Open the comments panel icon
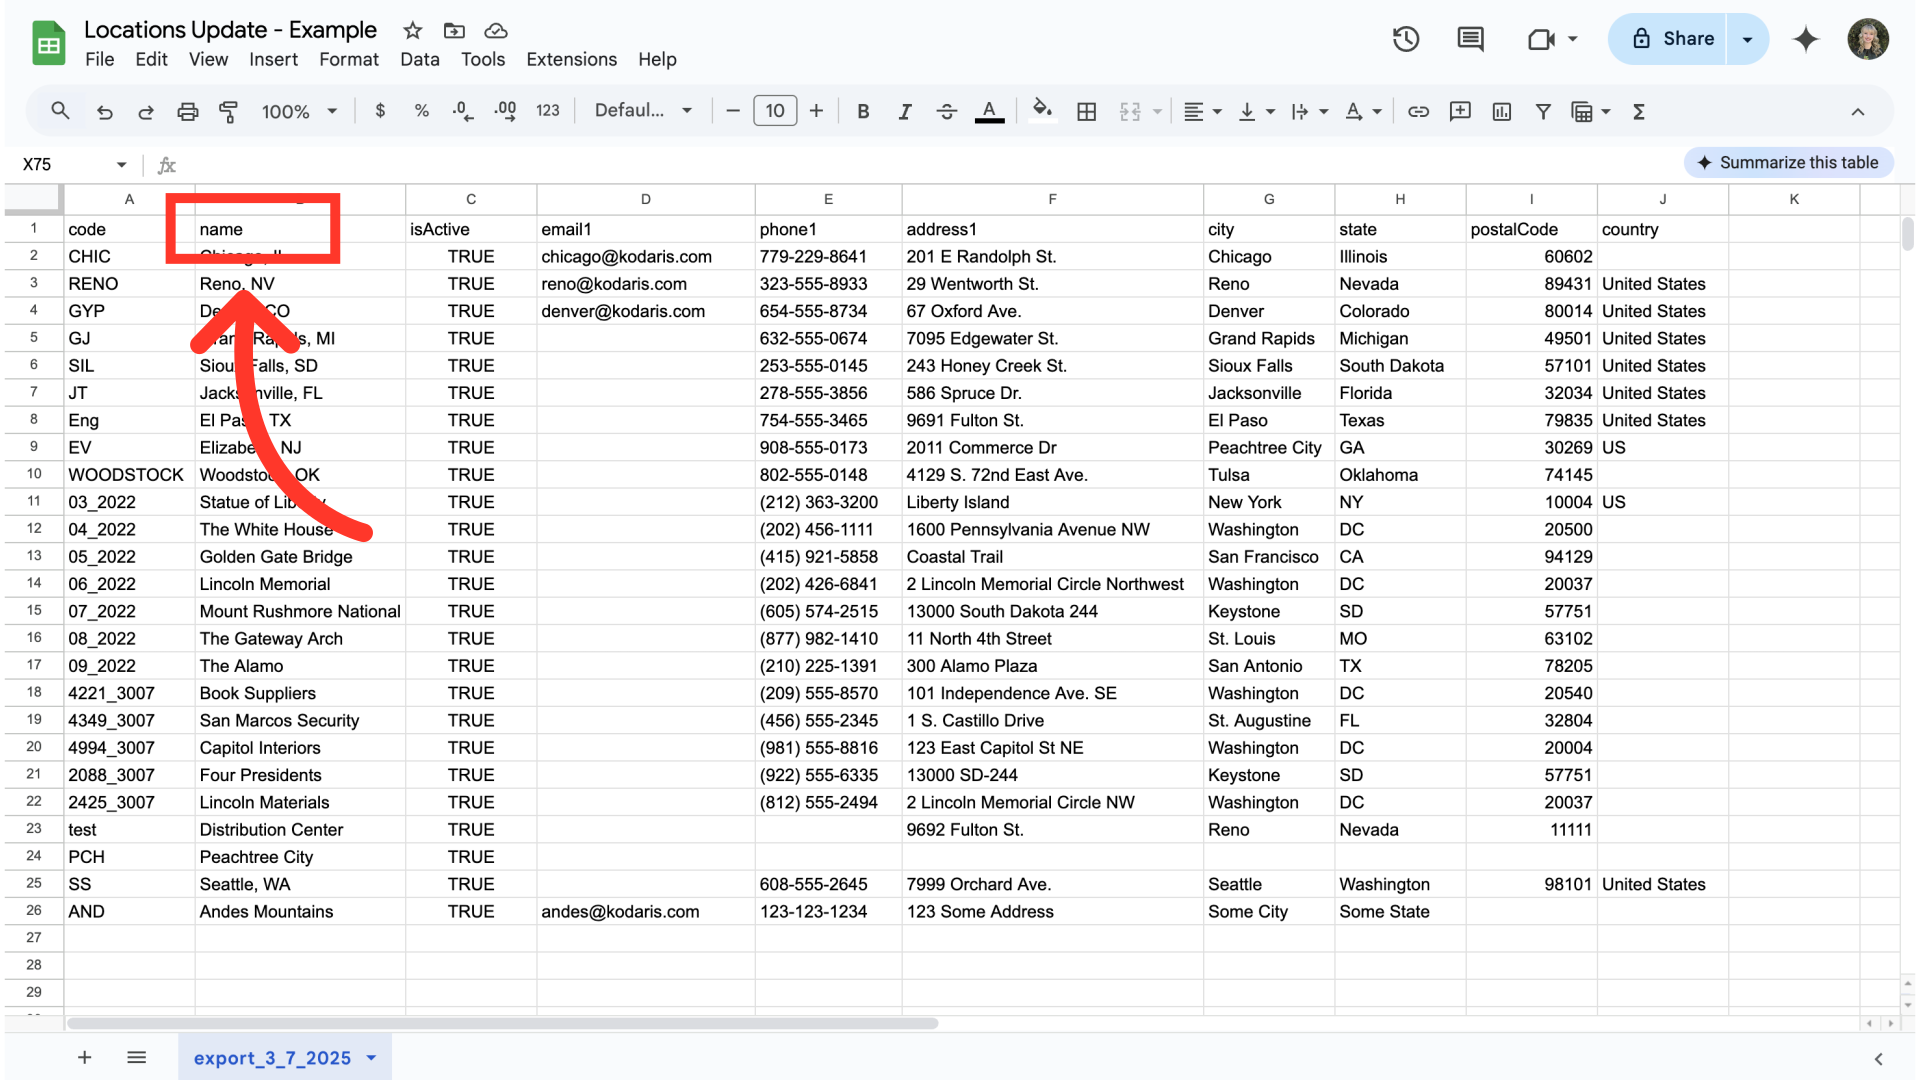 click(1470, 39)
